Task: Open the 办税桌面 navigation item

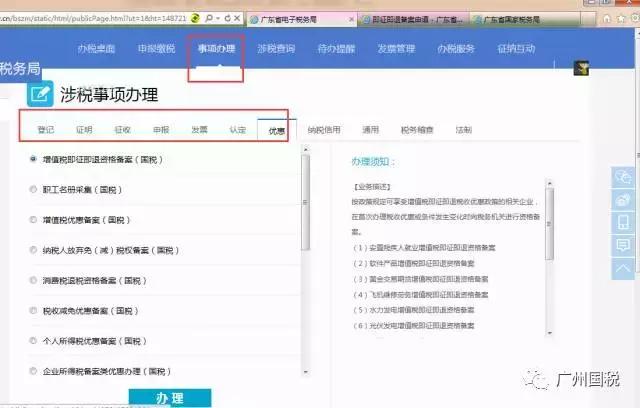Action: click(x=96, y=49)
